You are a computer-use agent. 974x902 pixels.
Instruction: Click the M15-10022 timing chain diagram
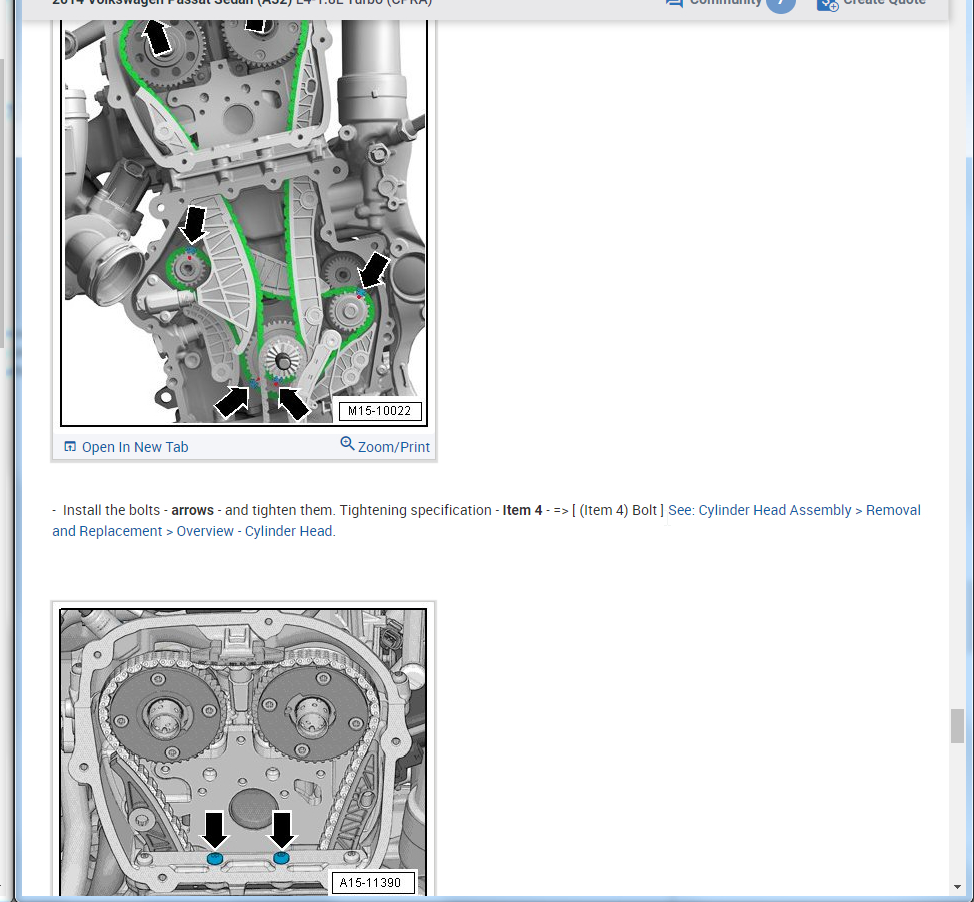pyautogui.click(x=244, y=222)
